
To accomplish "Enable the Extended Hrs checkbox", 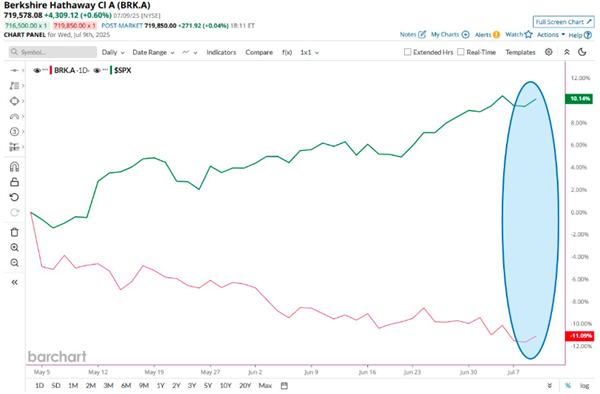I will [x=408, y=52].
